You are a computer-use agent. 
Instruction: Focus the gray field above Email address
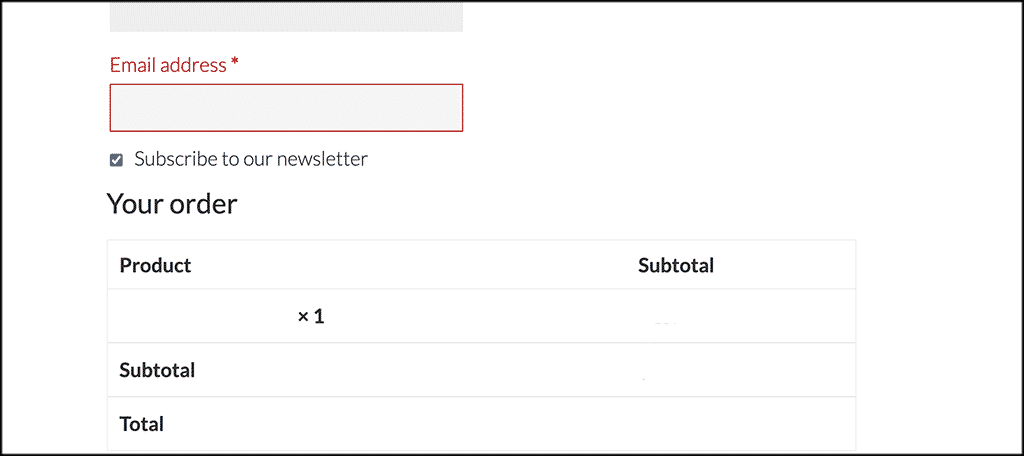(x=286, y=16)
